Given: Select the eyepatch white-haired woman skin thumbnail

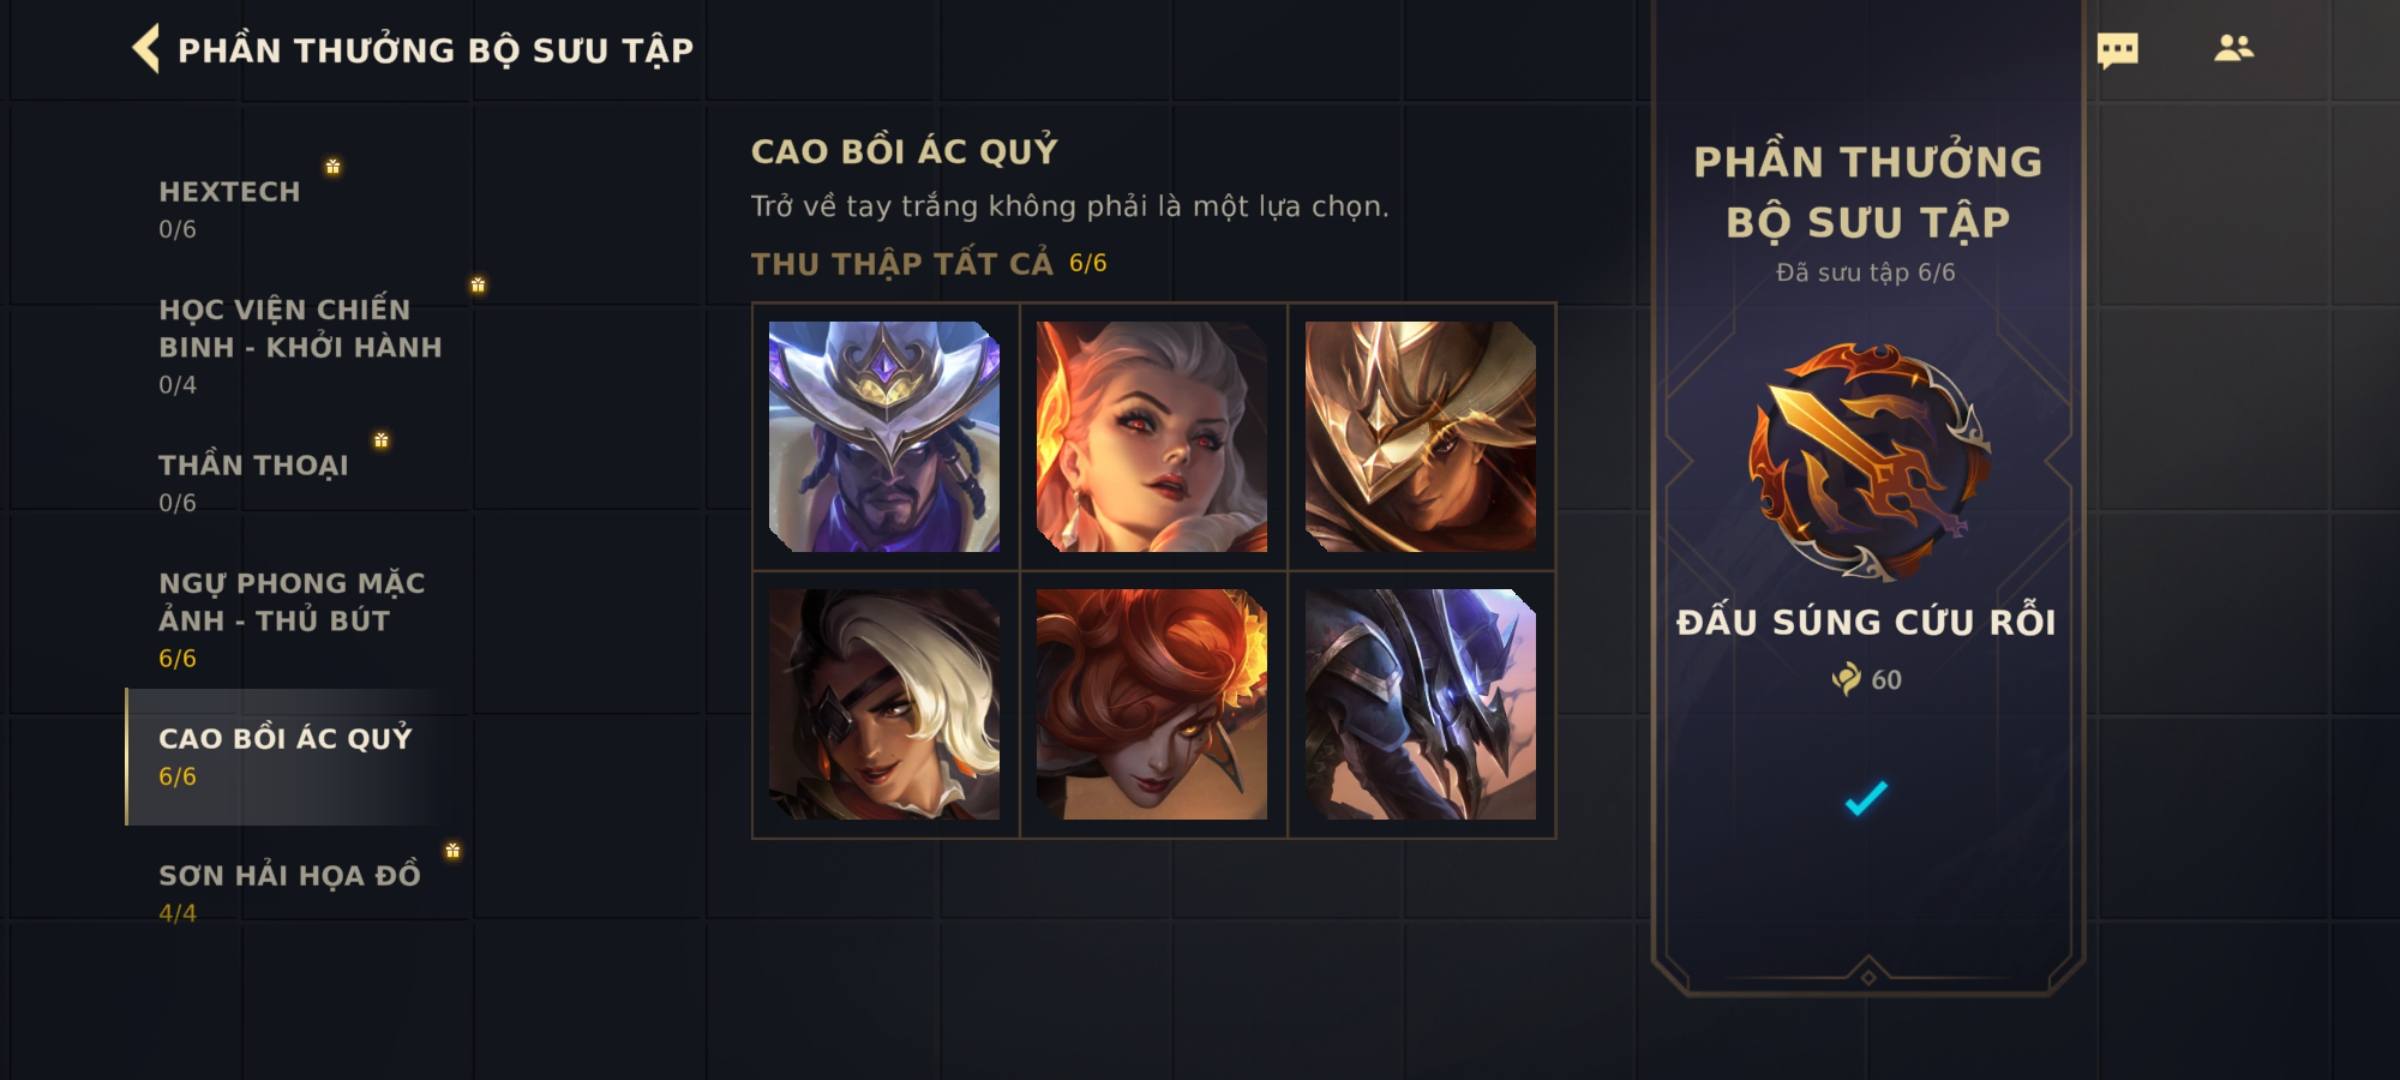Looking at the screenshot, I should pos(884,704).
